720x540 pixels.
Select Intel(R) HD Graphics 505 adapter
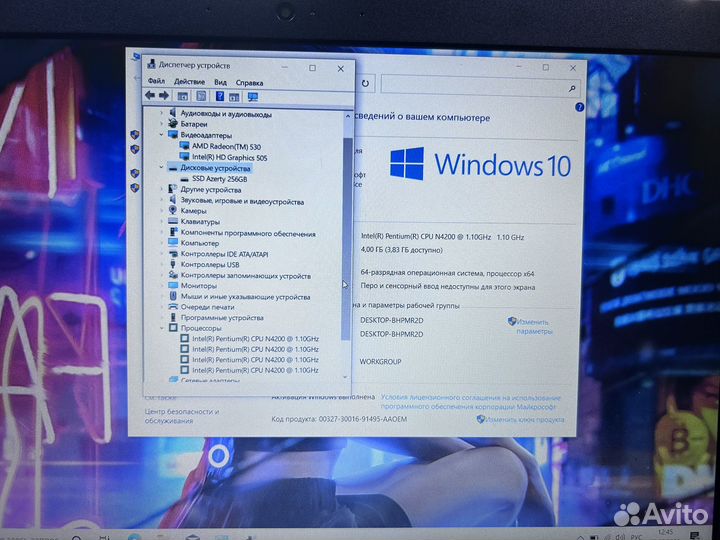click(230, 157)
